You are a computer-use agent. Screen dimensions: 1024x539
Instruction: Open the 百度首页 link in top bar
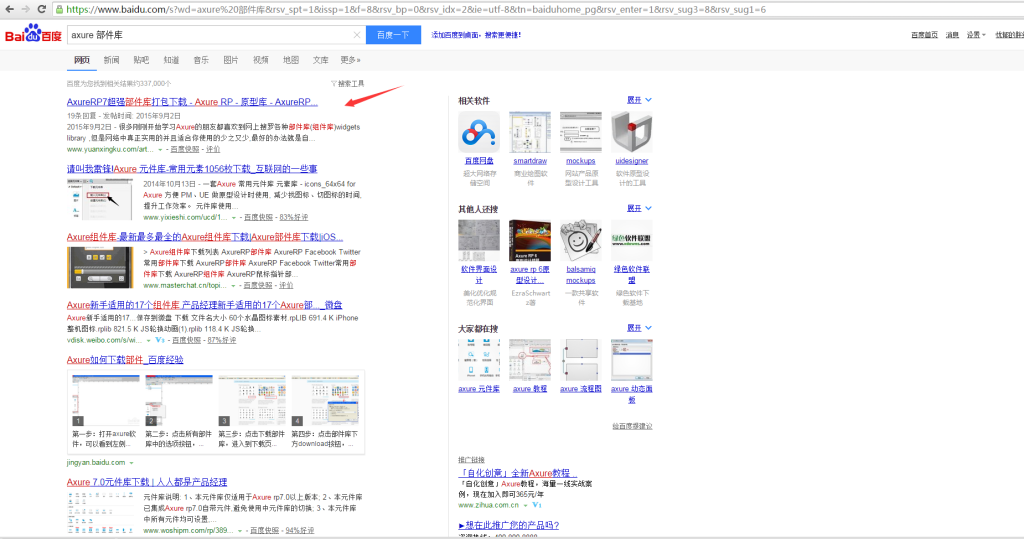point(924,35)
